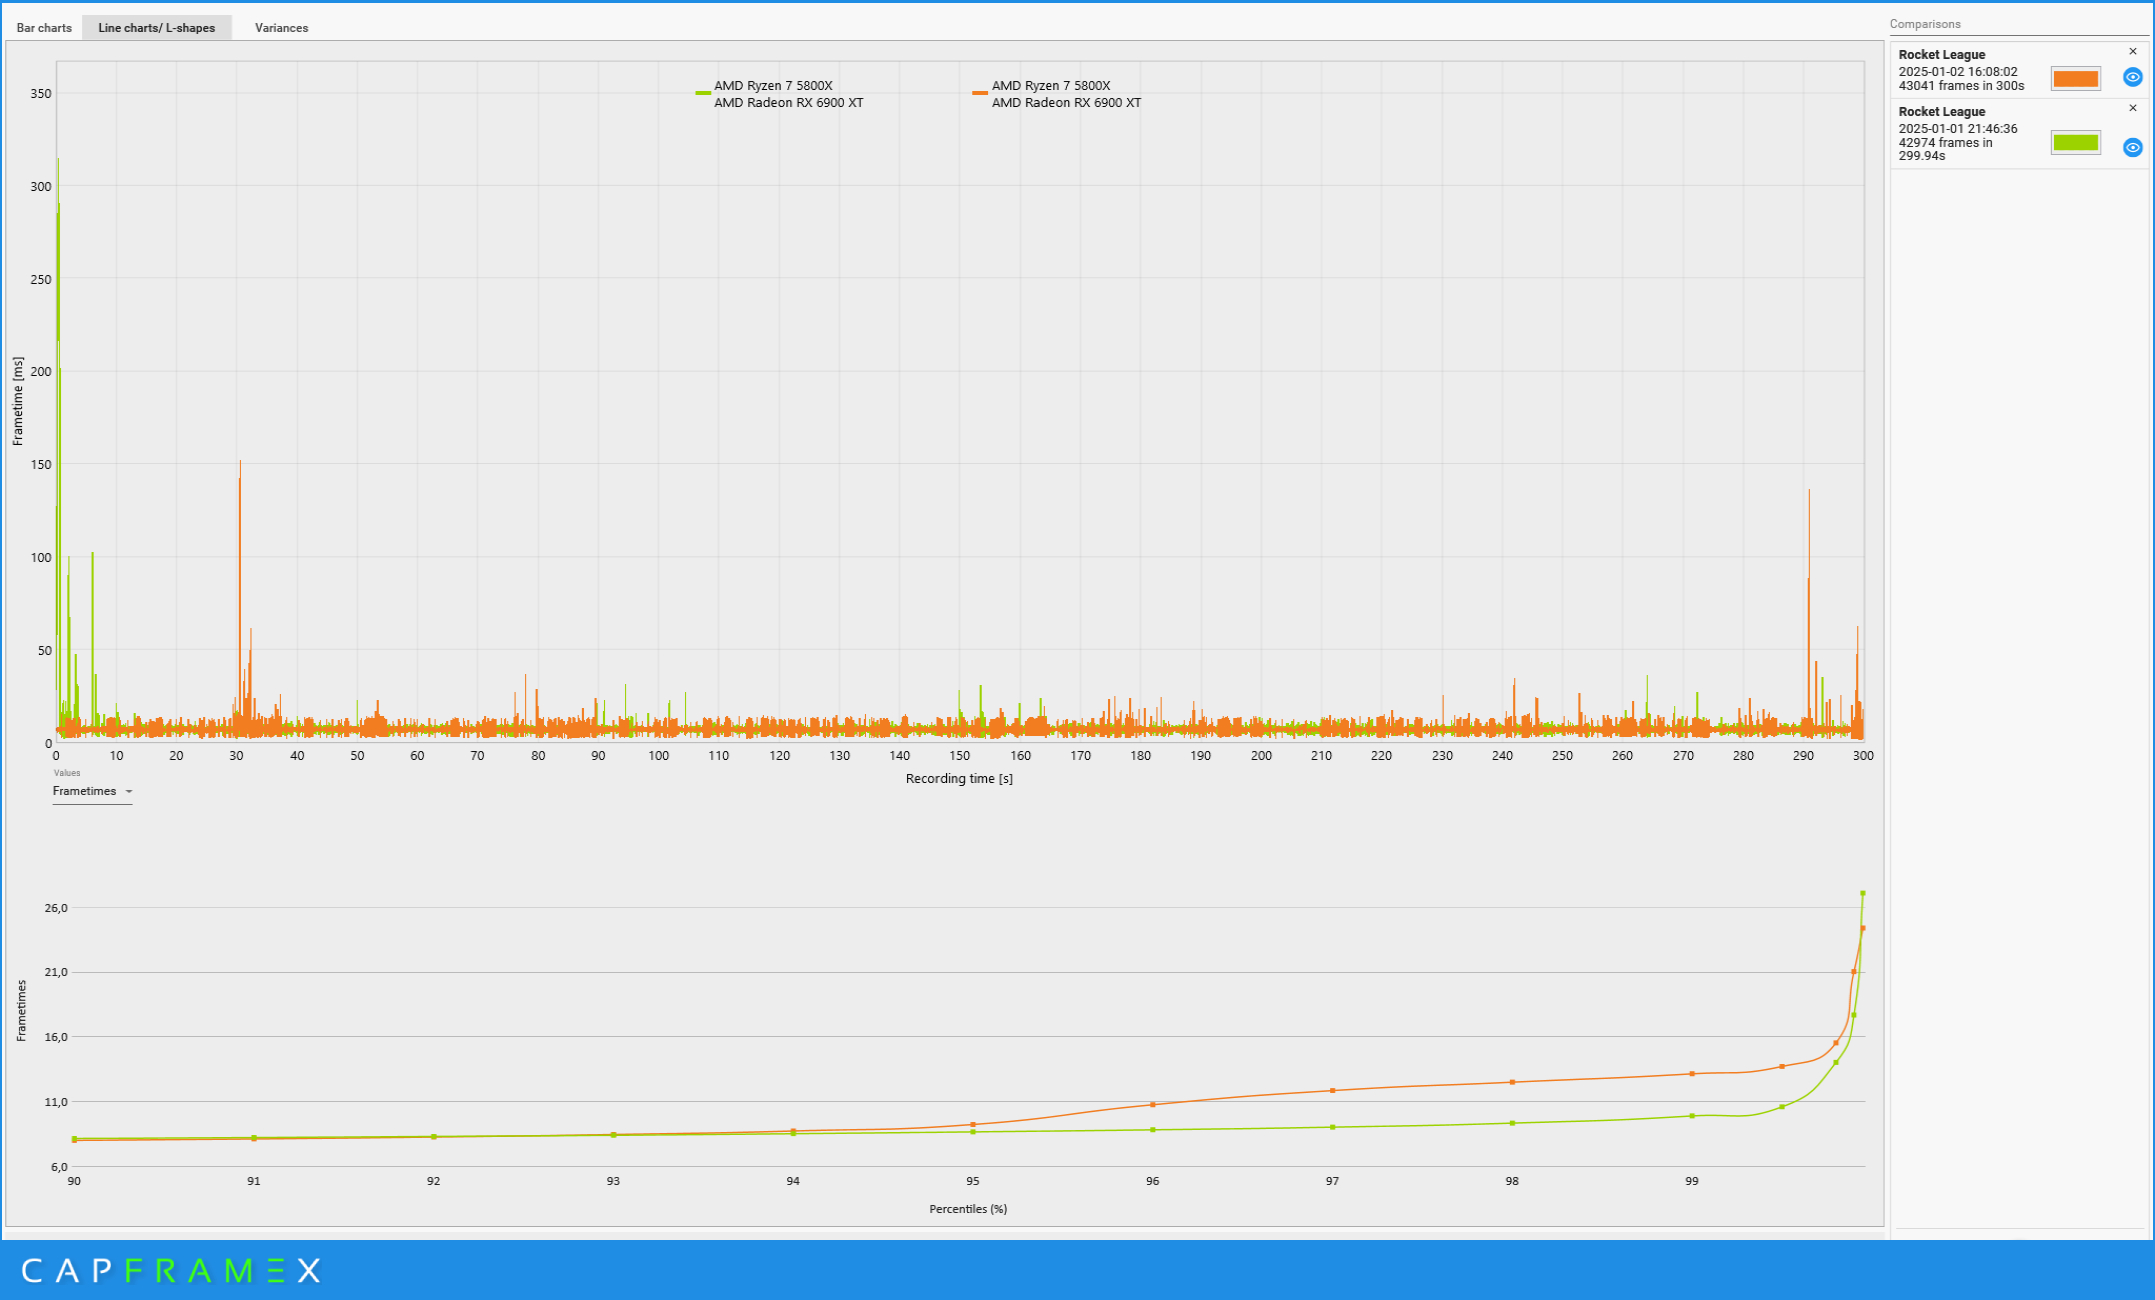
Task: Select the Line charts/ L-shapes tab
Action: click(156, 28)
